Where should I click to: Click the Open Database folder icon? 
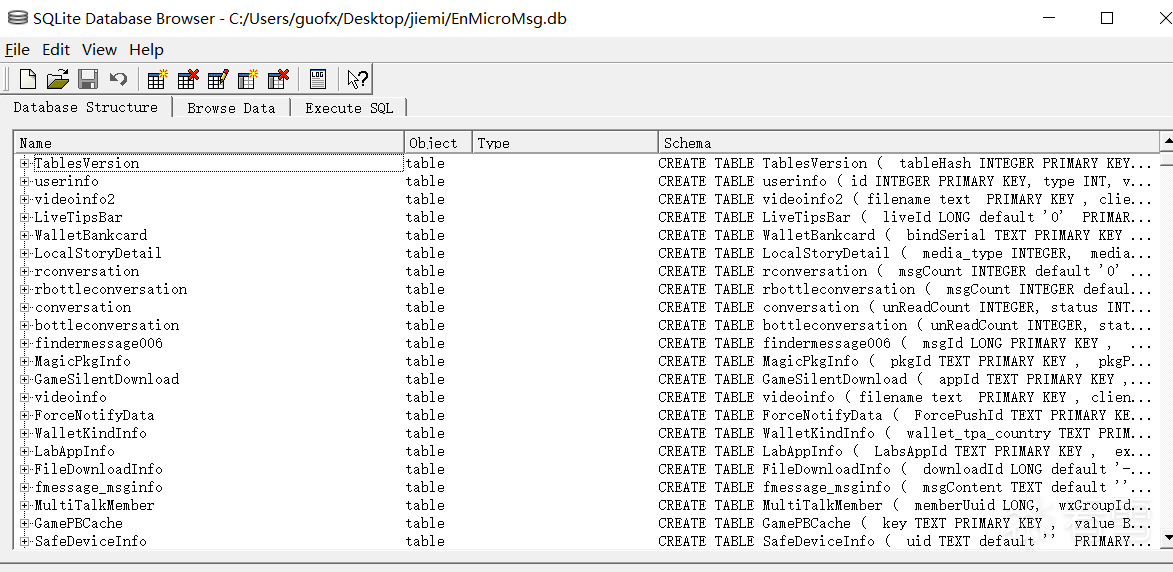(x=58, y=79)
